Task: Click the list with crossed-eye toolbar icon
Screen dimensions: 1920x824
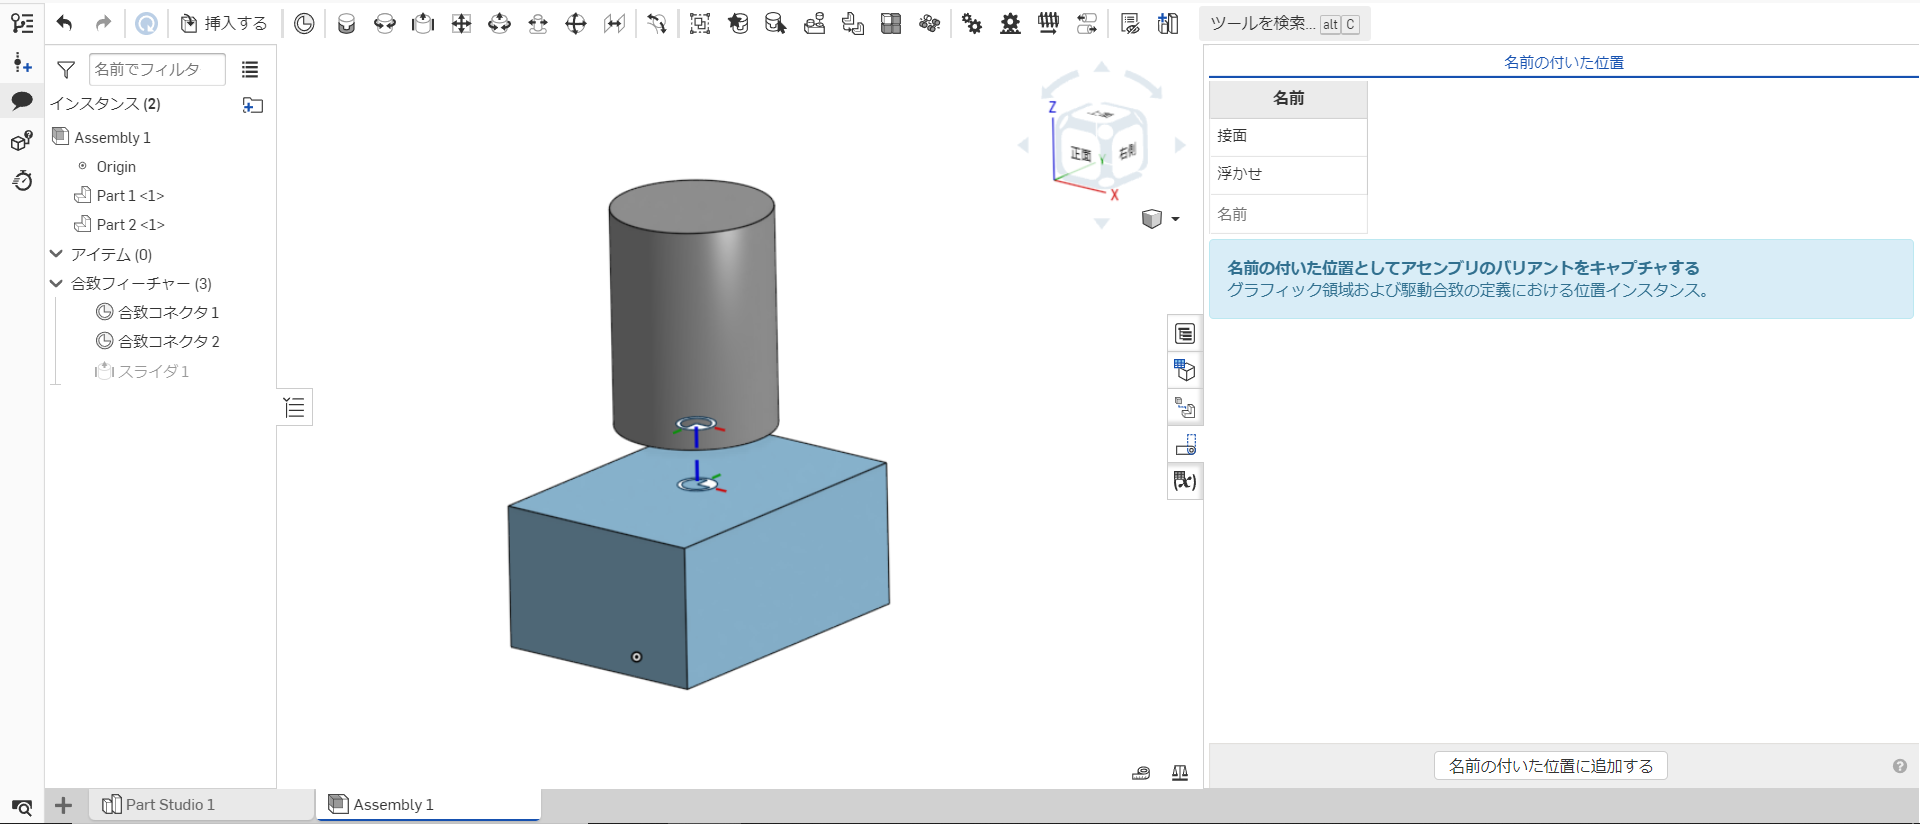Action: coord(1130,24)
